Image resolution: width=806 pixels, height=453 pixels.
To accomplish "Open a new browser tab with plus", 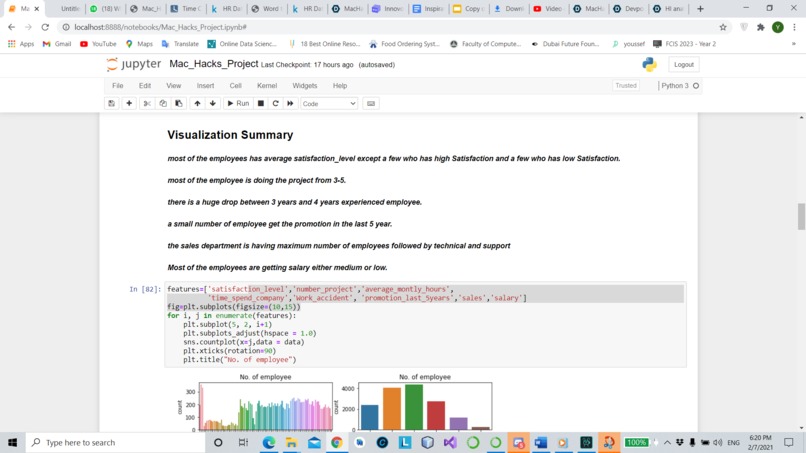I will click(x=700, y=9).
